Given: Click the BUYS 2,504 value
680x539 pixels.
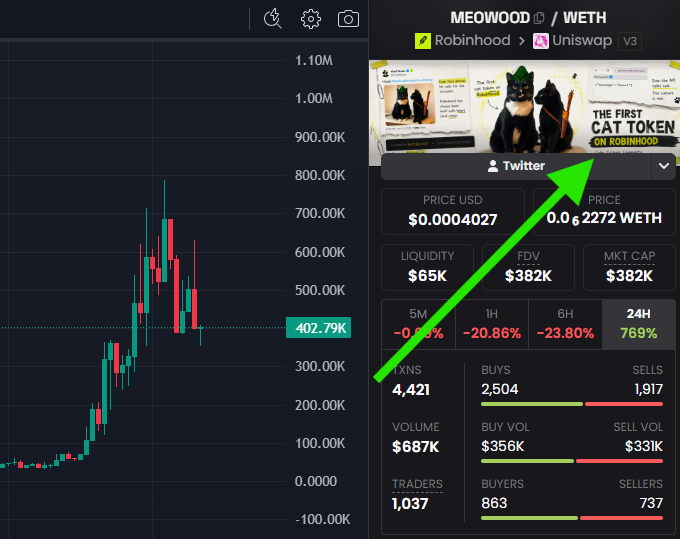Looking at the screenshot, I should click(x=500, y=389).
